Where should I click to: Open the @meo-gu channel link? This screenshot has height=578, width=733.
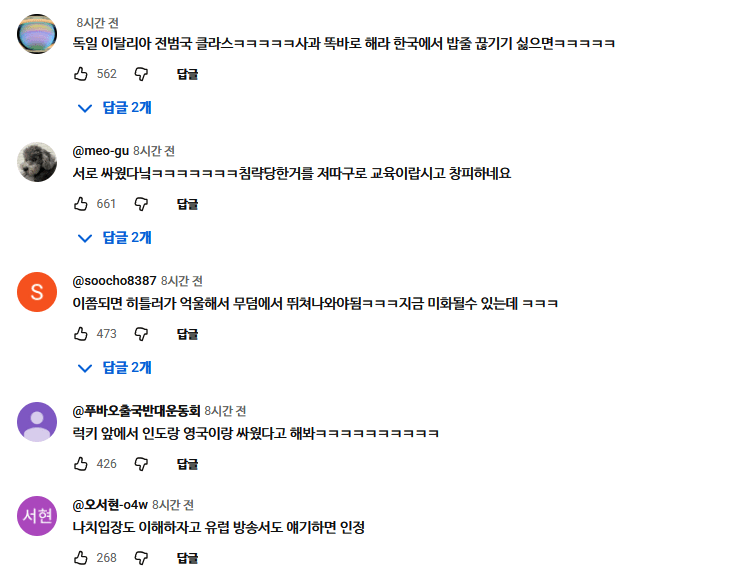[x=101, y=151]
